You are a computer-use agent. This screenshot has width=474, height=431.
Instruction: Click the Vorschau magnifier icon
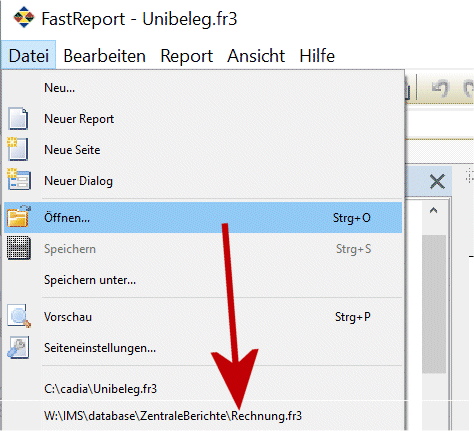click(19, 316)
